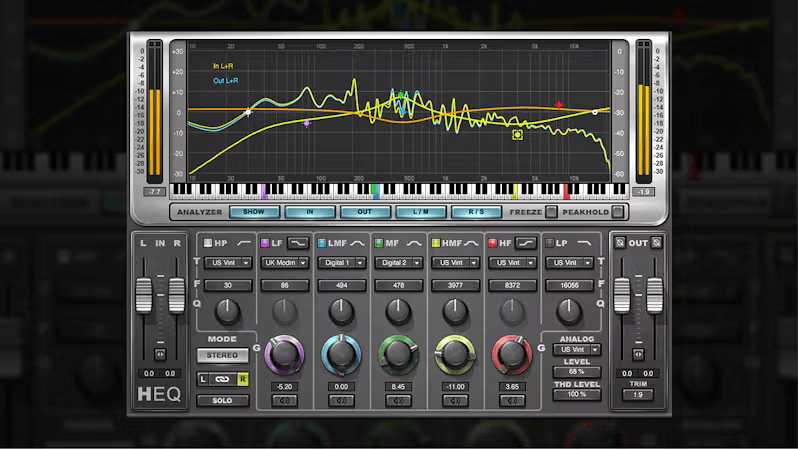
Task: Open the HP filter type dropdown
Action: pyautogui.click(x=228, y=263)
